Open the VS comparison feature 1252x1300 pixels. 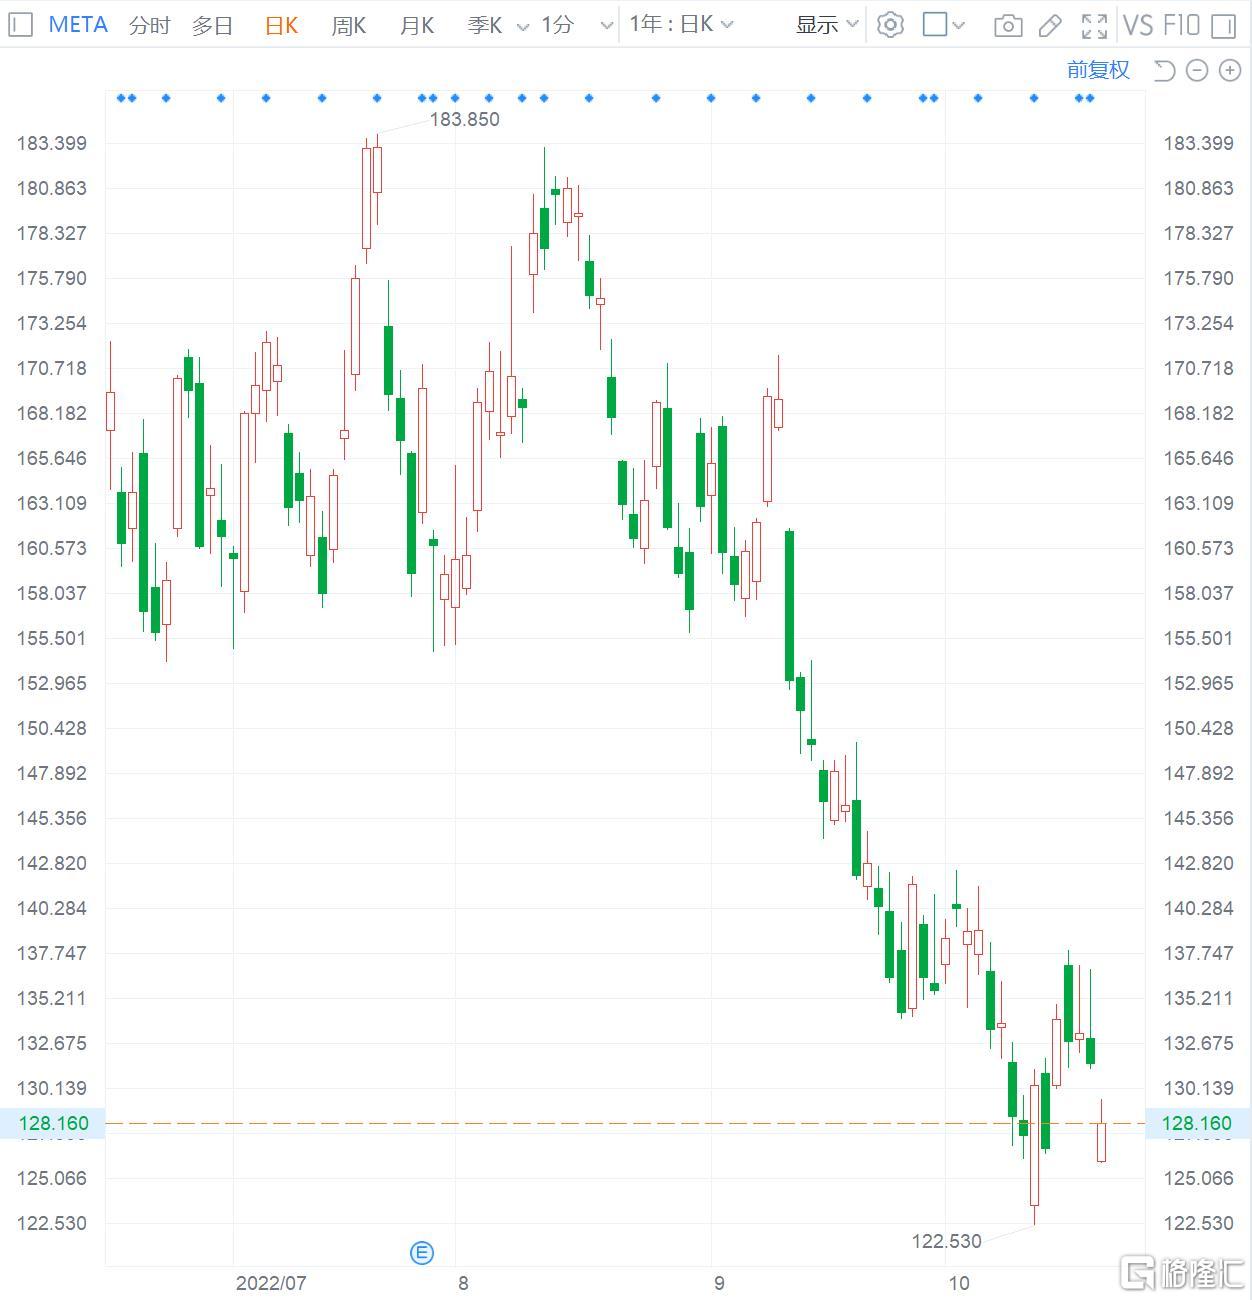point(1138,25)
